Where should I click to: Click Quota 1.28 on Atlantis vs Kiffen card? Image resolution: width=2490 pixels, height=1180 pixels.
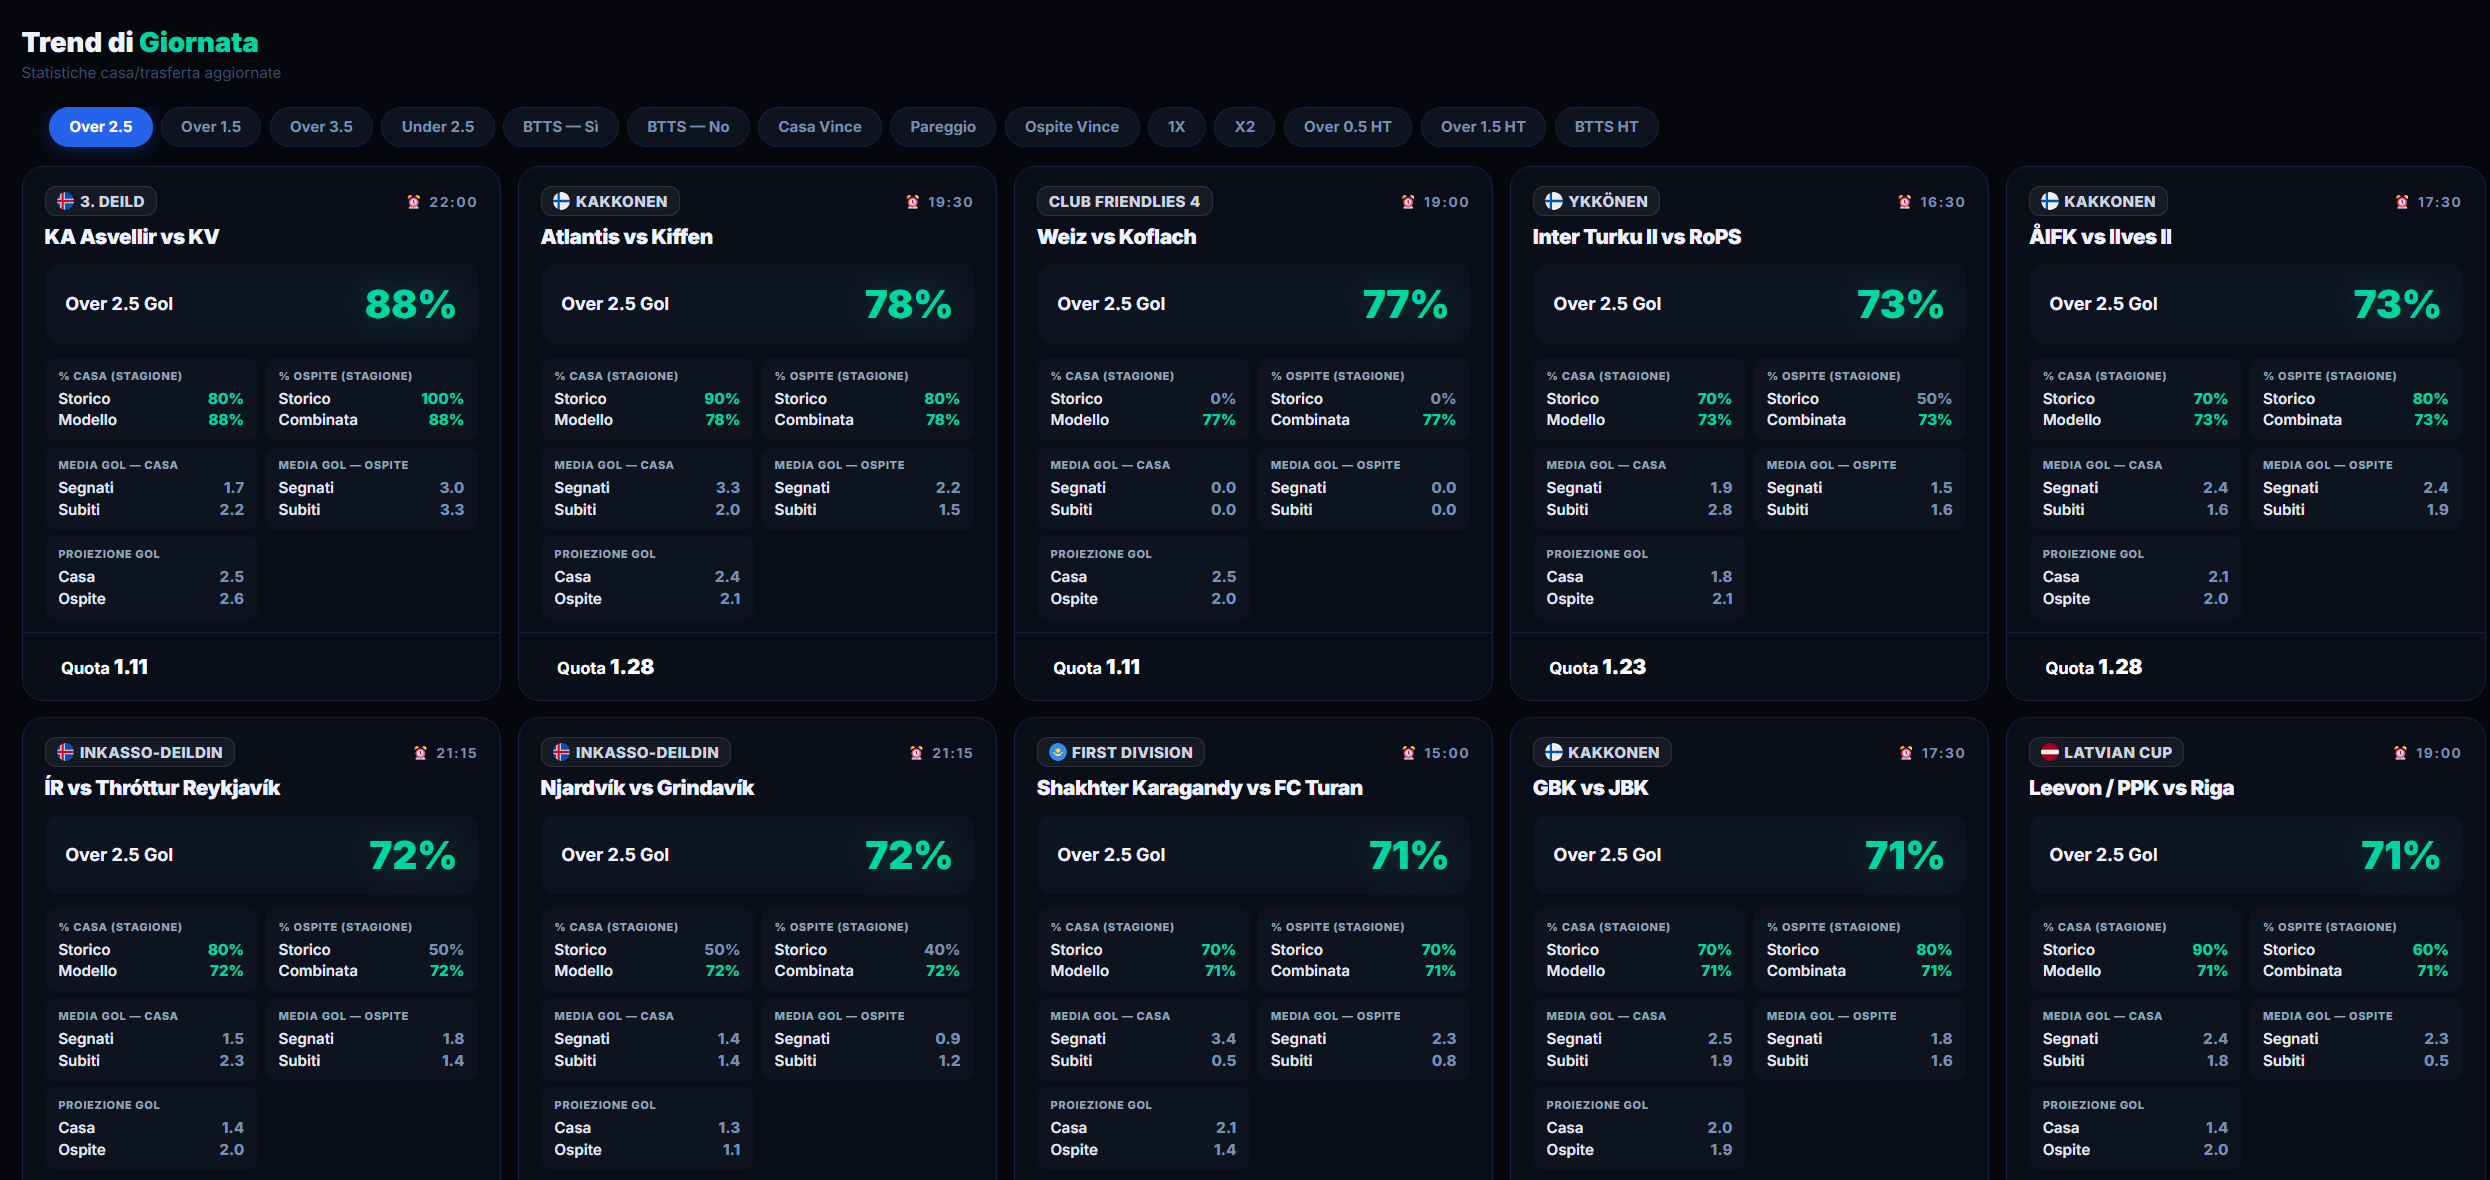[606, 667]
